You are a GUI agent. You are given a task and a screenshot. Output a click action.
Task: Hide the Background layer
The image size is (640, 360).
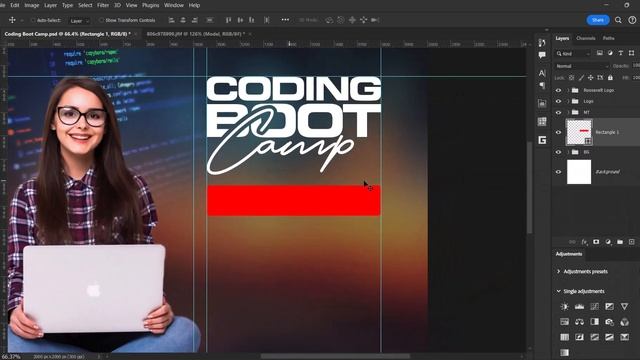558,172
